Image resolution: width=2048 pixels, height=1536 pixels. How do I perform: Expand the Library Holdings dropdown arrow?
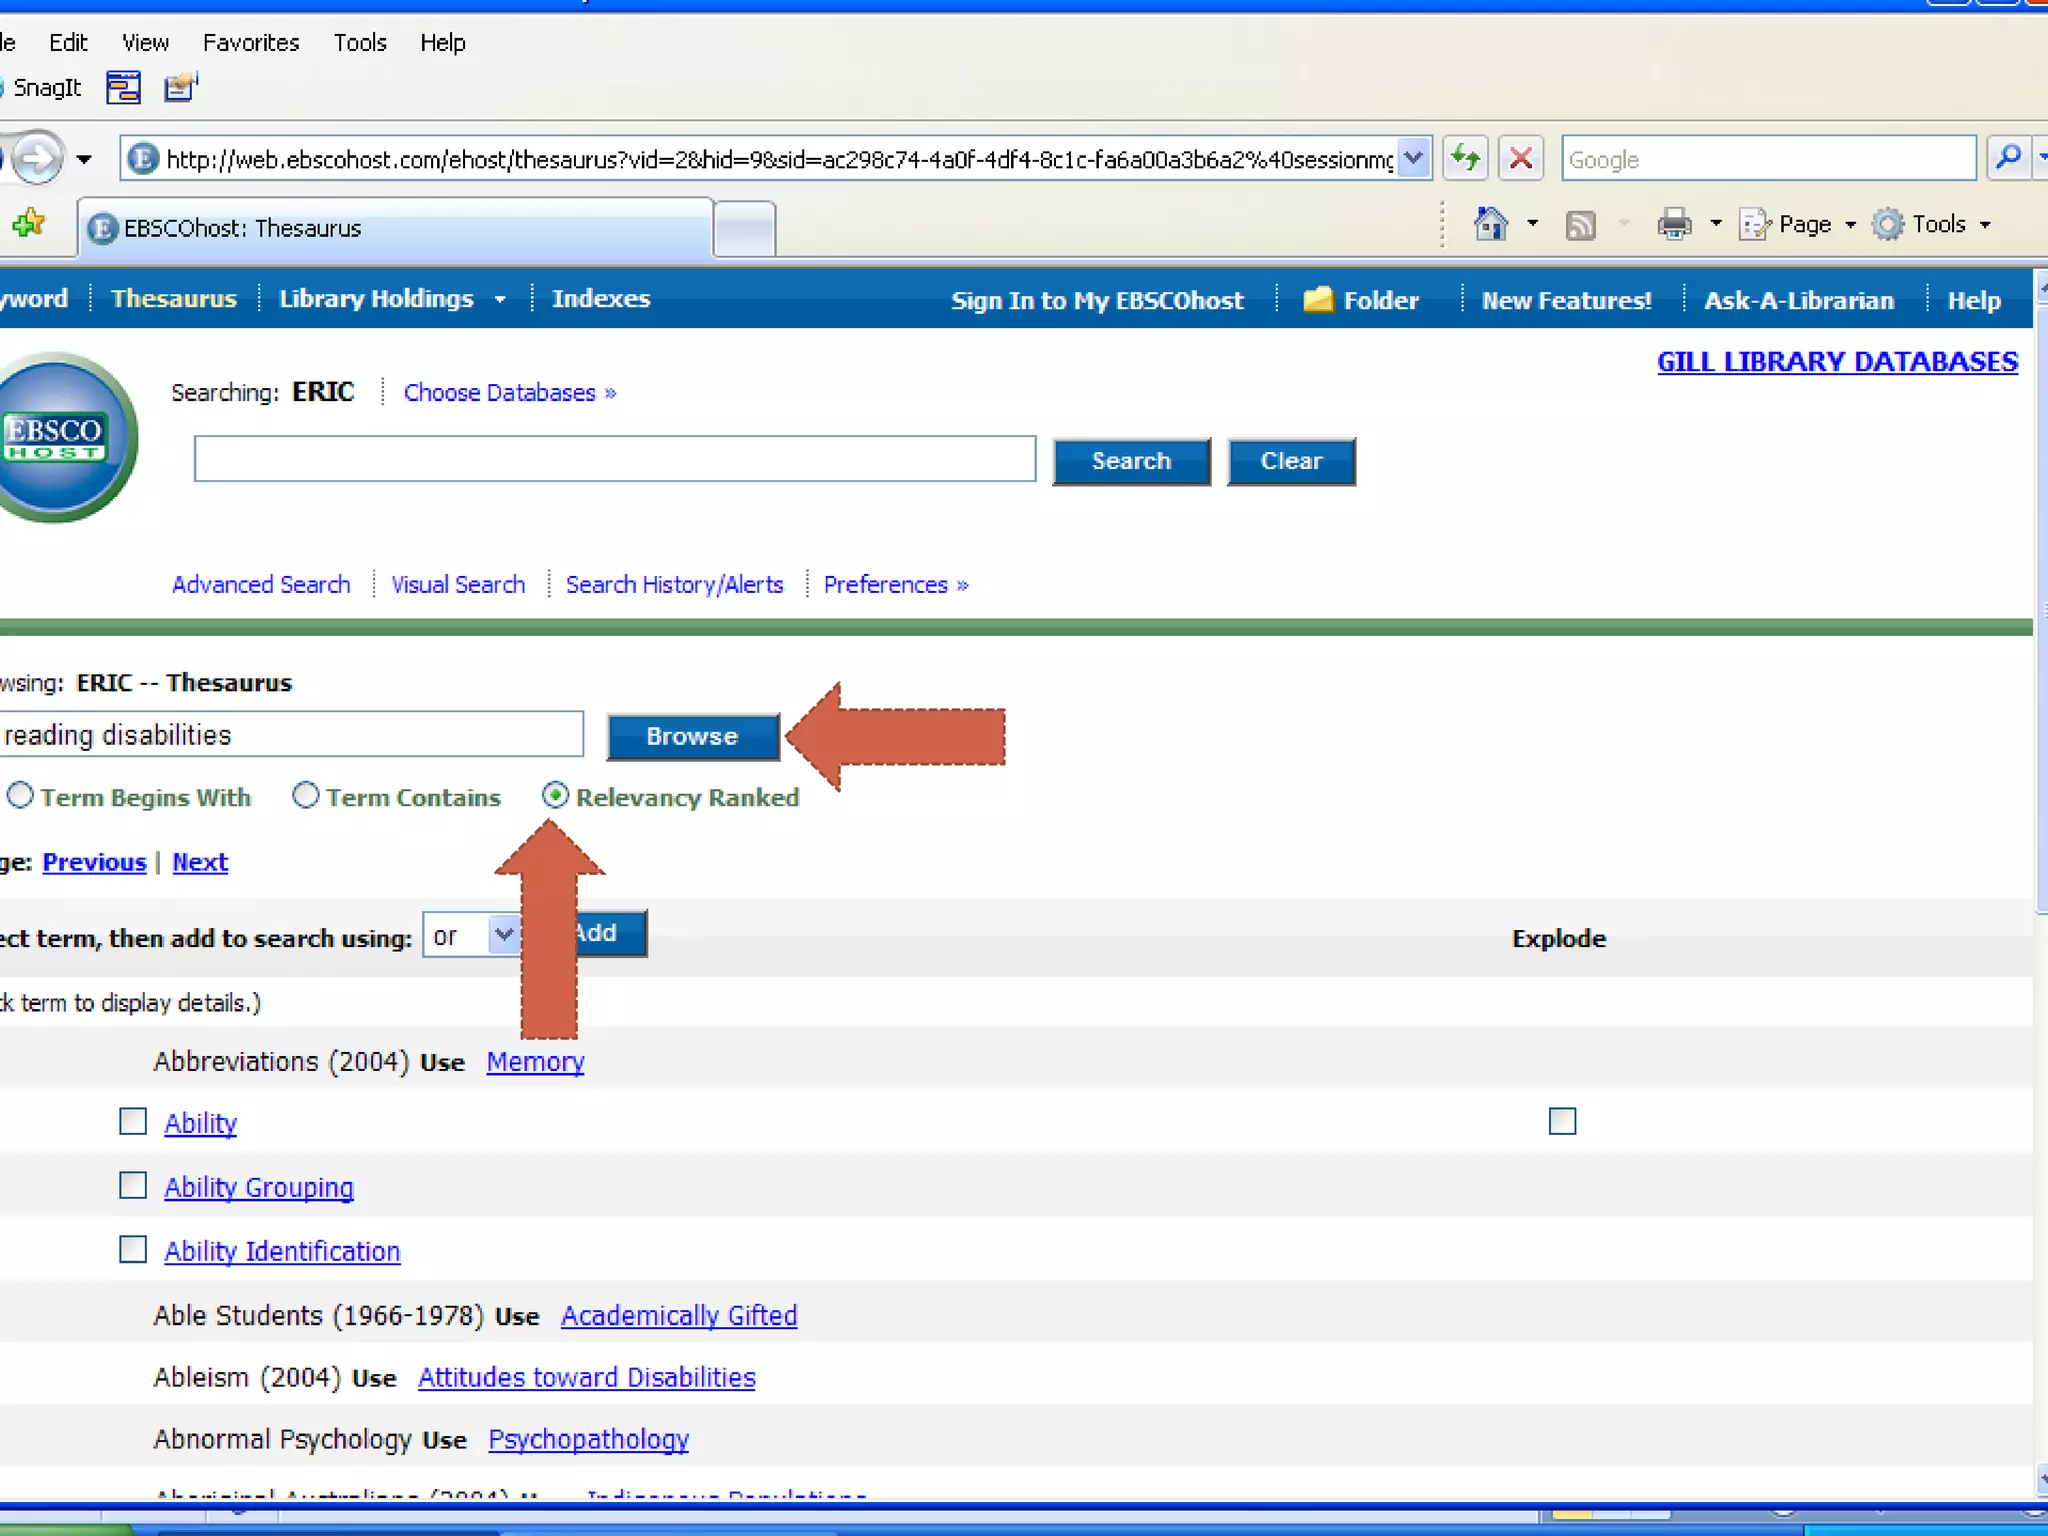point(500,299)
